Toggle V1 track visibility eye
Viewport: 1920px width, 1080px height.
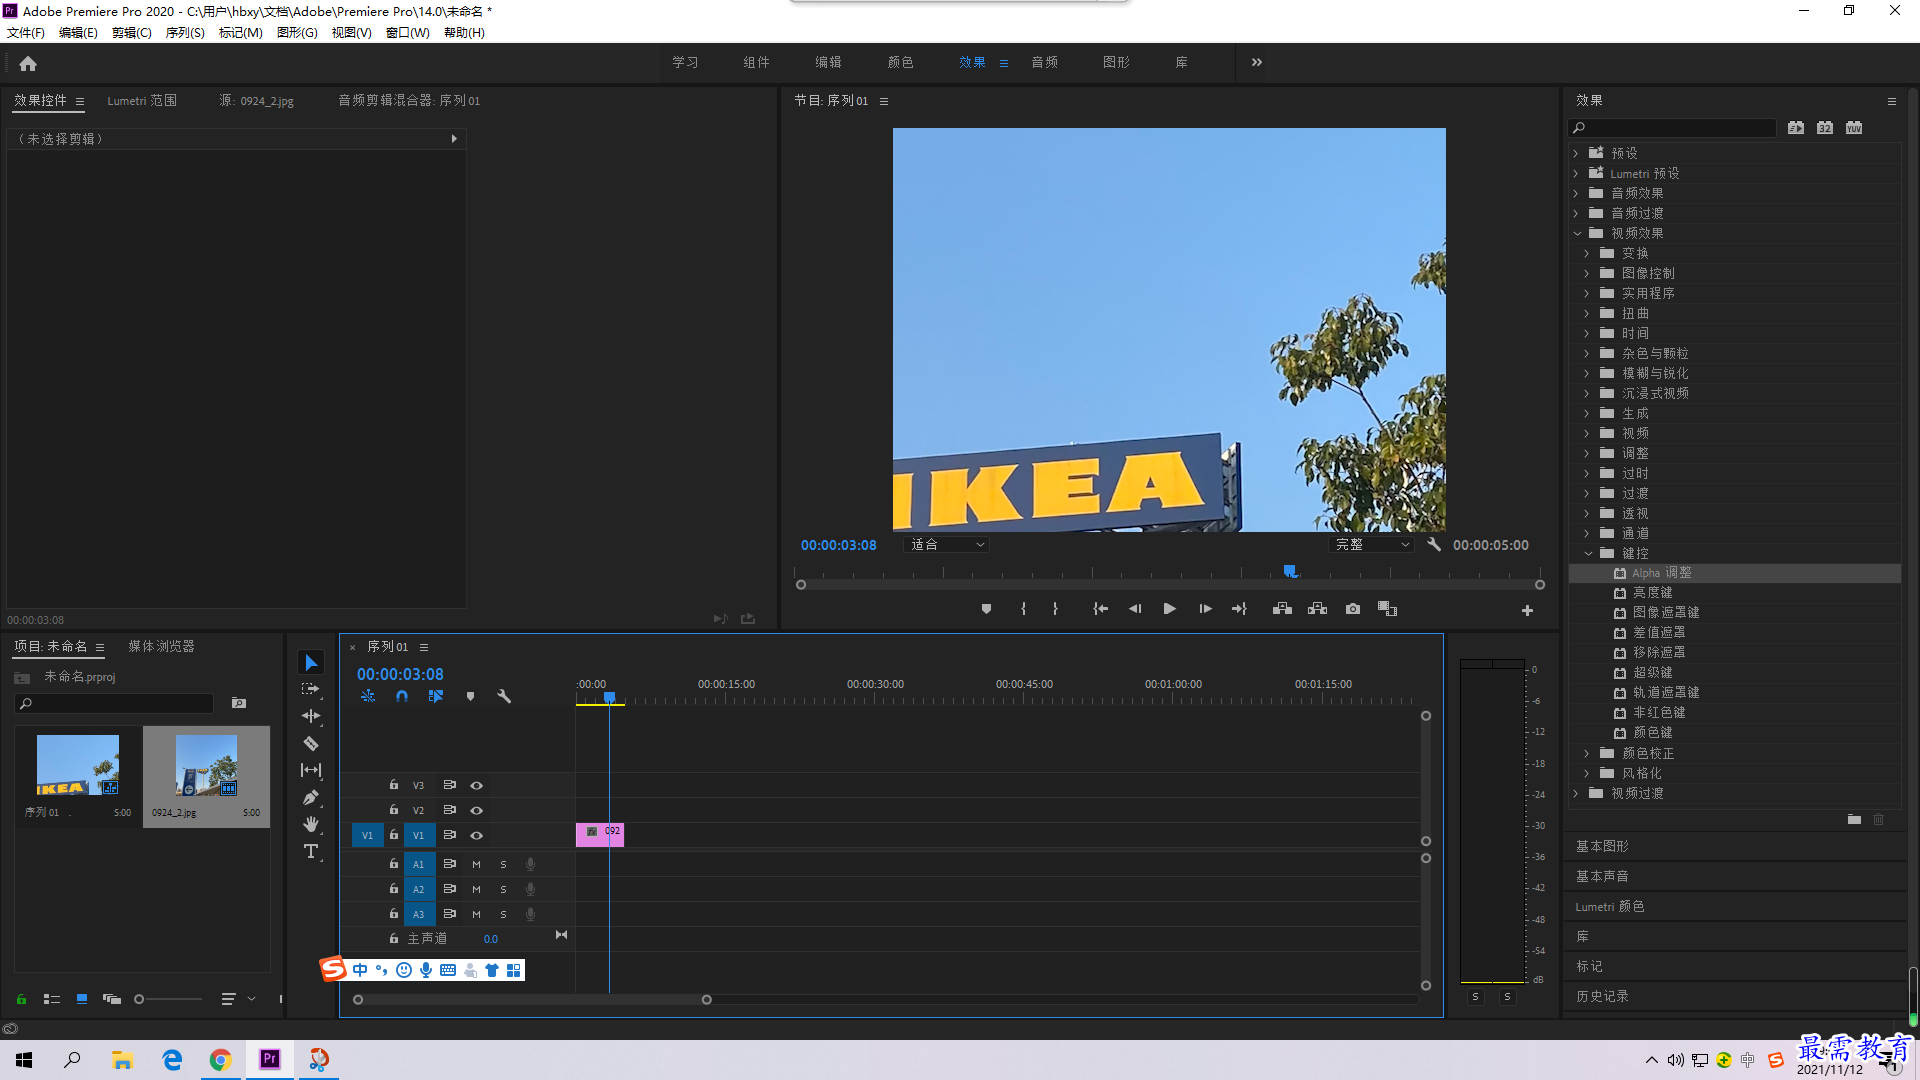(477, 836)
